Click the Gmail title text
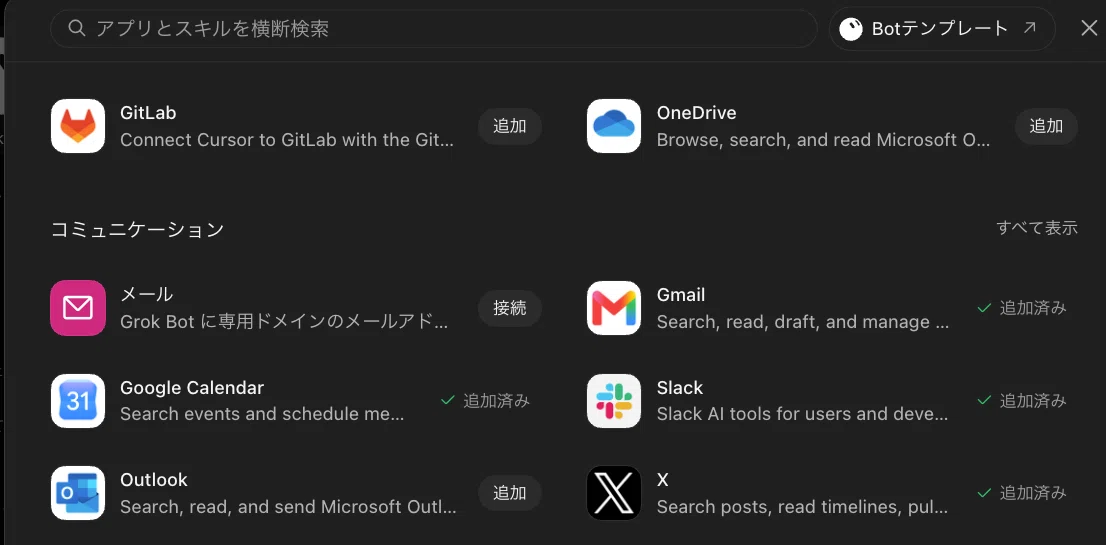This screenshot has width=1106, height=545. coord(681,295)
